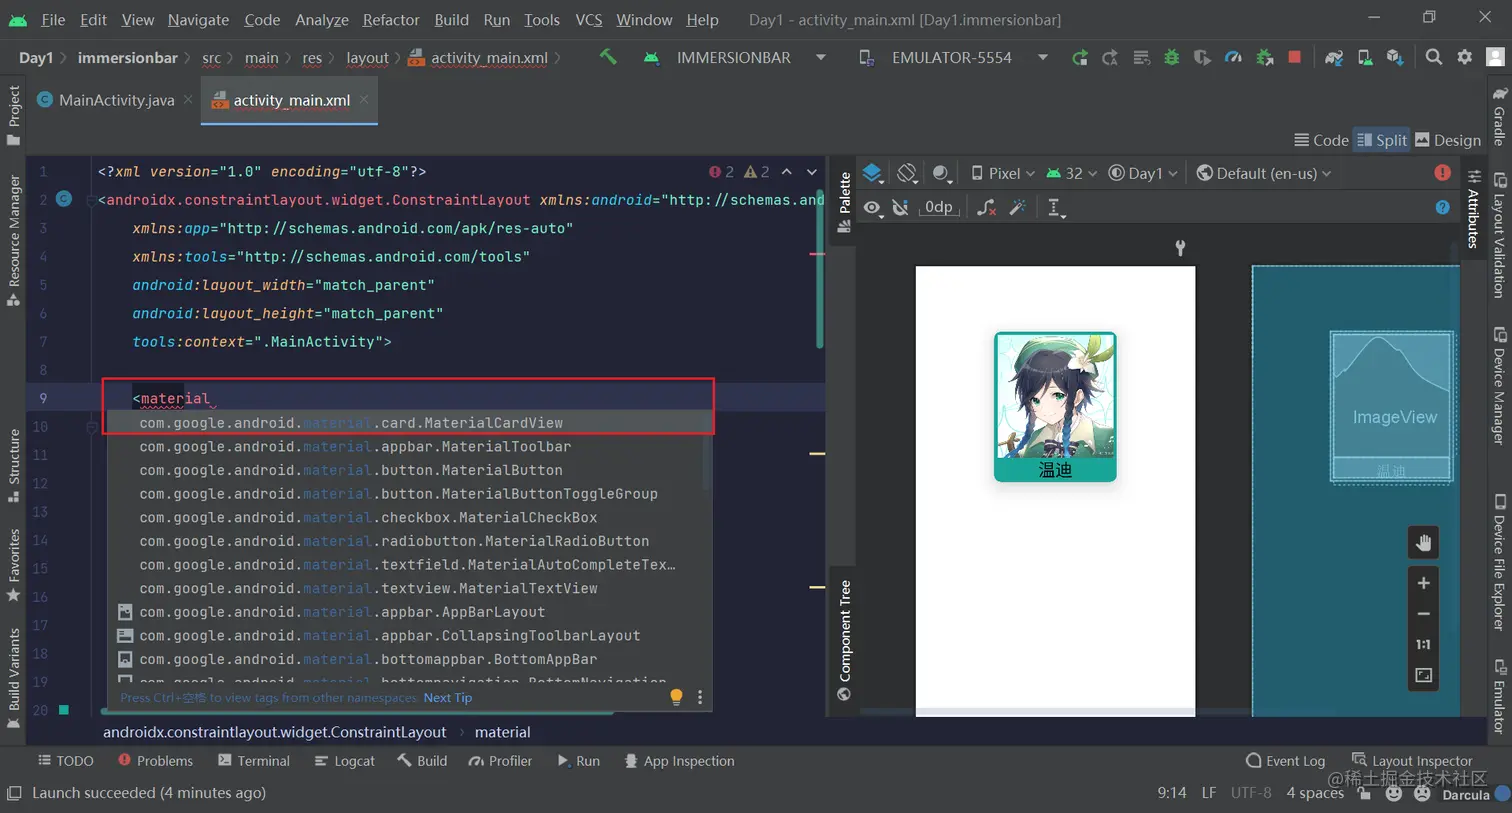1512x813 pixels.
Task: Open the Apply Code Changes icon
Action: (x=1141, y=58)
